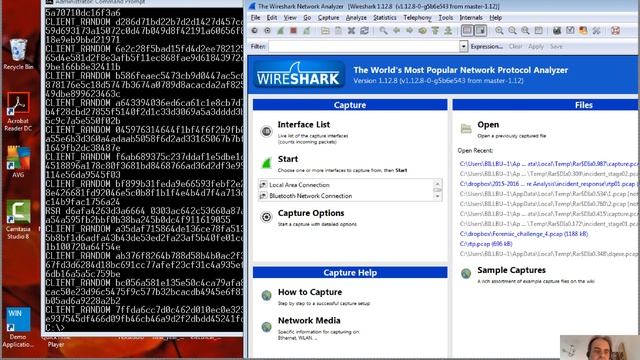Go back in packet history arrow
Screen dimensions: 640x360
(x=396, y=31)
